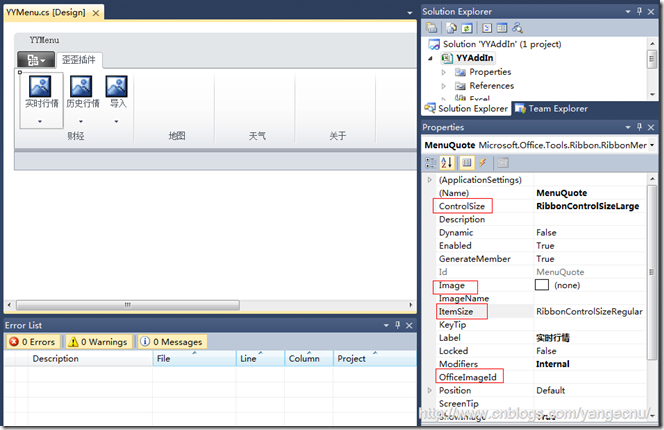This screenshot has height=430, width=664.
Task: Click the Solution 'YYAddIn' node icon
Action: pos(434,44)
